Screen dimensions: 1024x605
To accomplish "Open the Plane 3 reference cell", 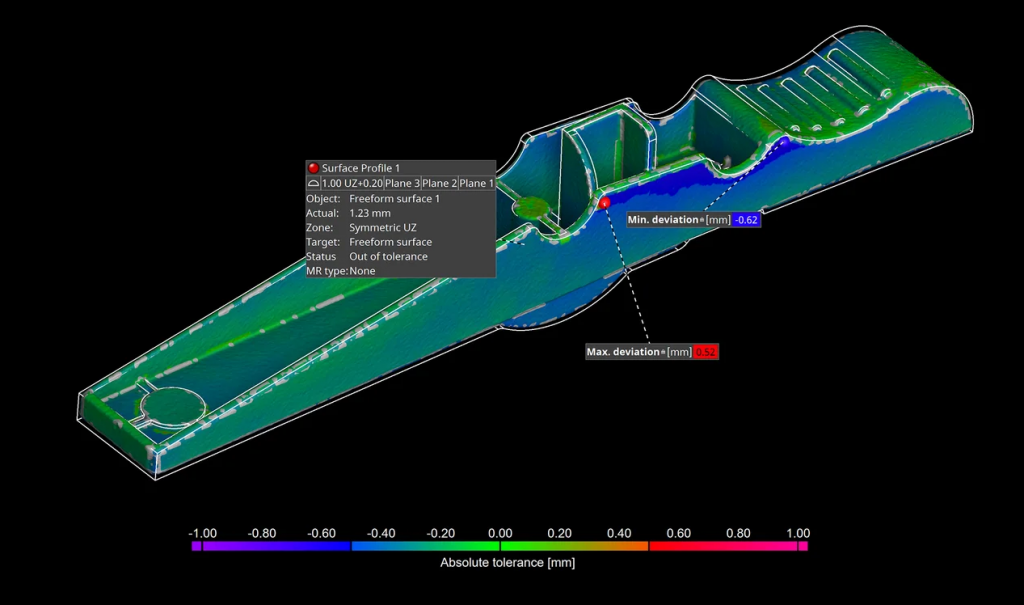I will coord(402,183).
